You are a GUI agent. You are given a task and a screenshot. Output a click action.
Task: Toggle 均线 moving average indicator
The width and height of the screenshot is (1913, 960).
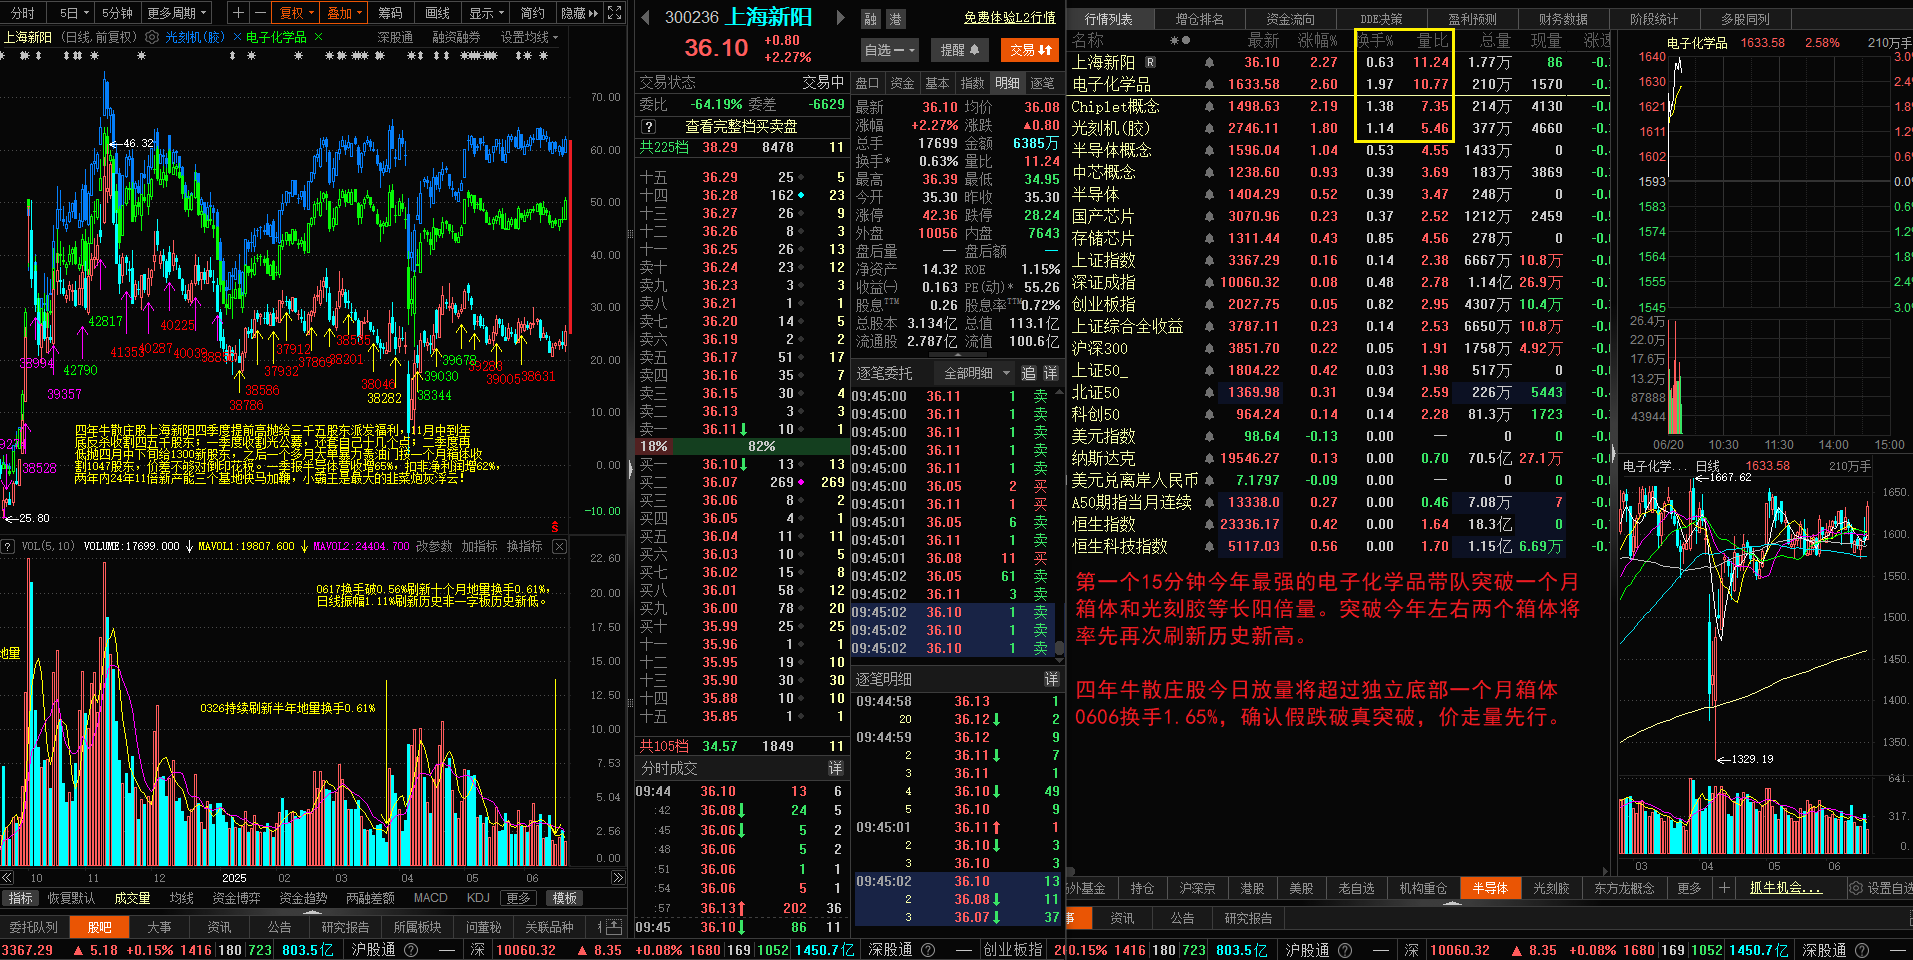tap(181, 898)
